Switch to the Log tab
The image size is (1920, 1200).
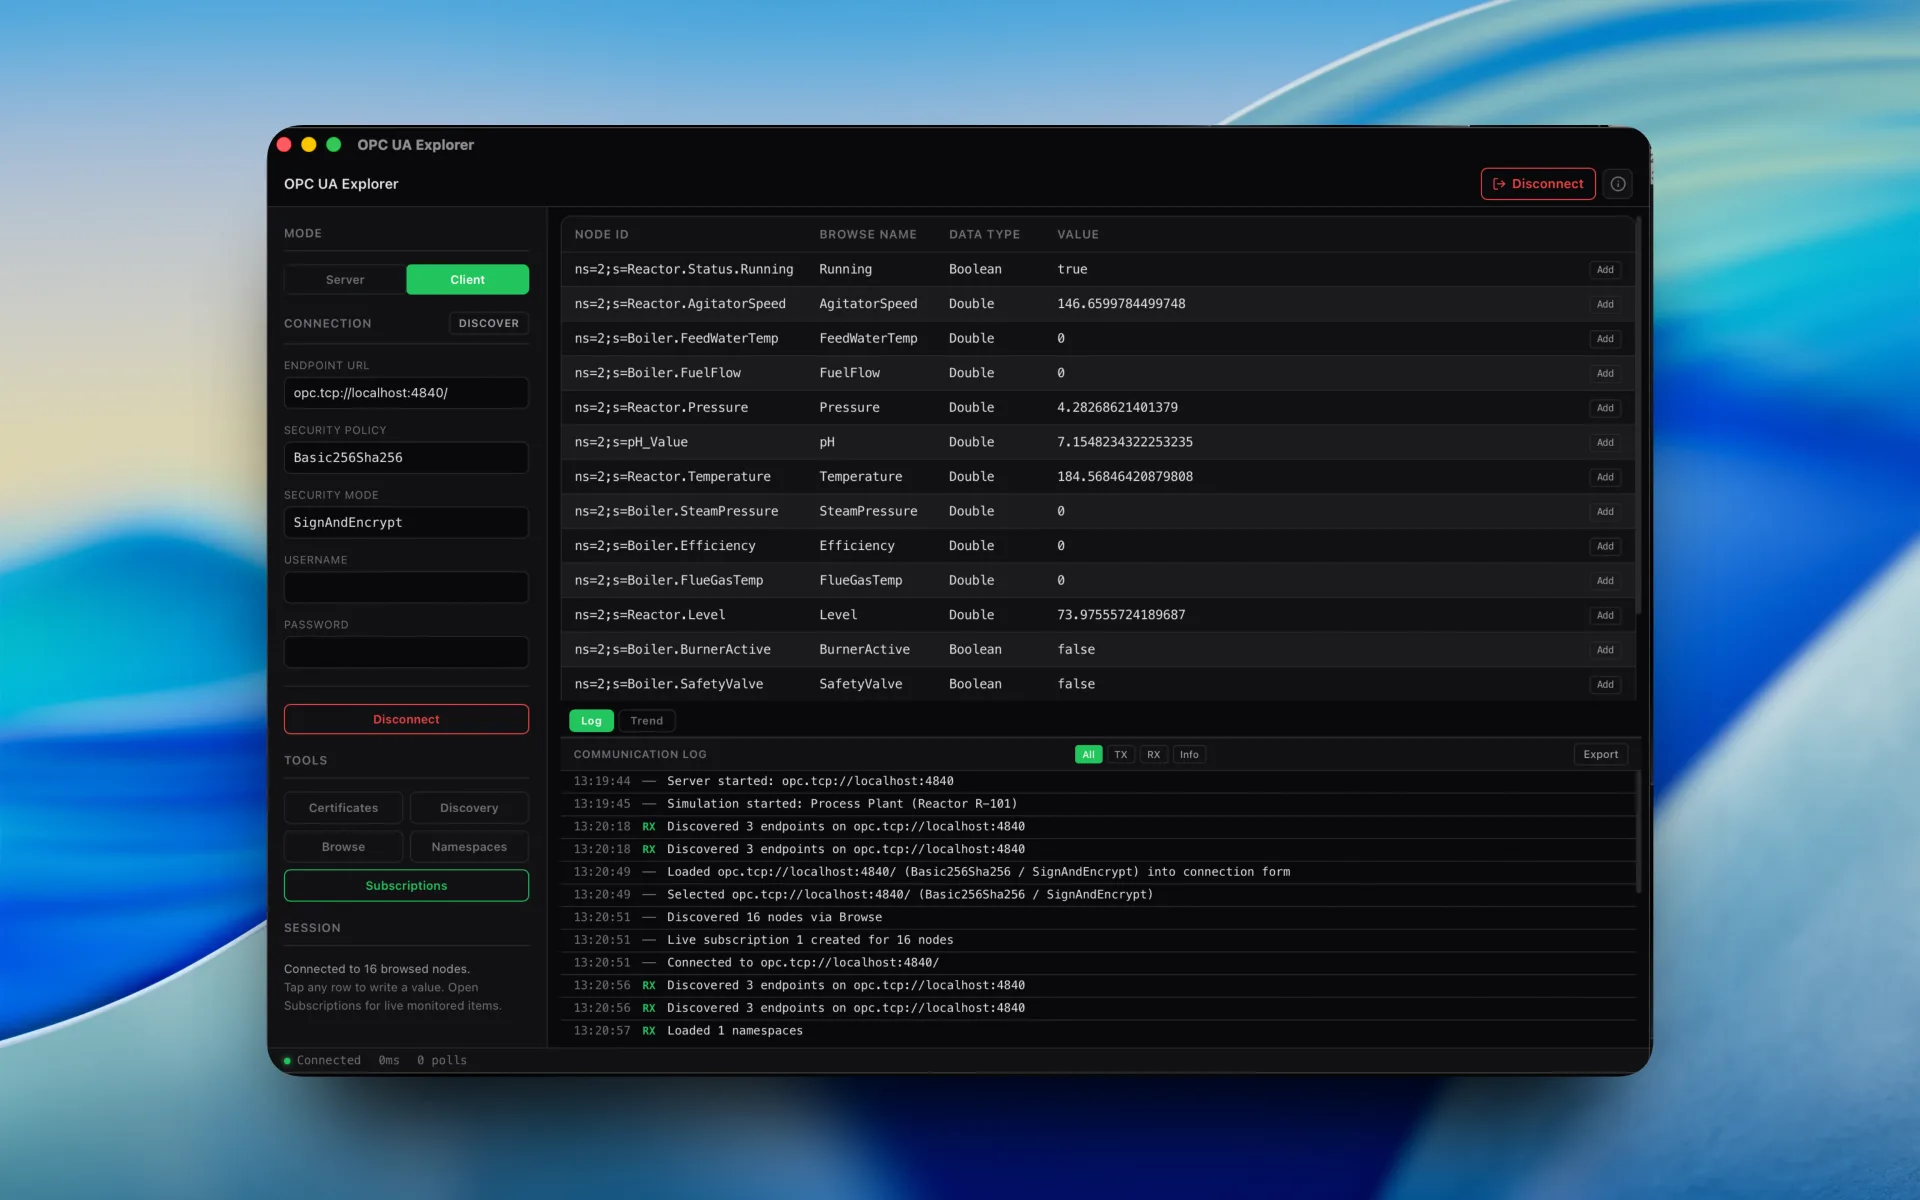pos(591,721)
